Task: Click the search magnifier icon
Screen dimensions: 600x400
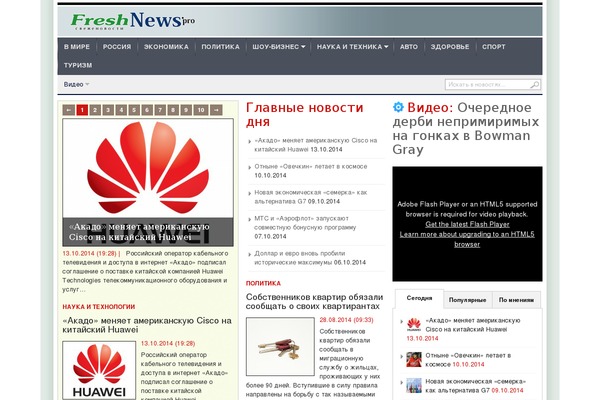Action: click(535, 84)
